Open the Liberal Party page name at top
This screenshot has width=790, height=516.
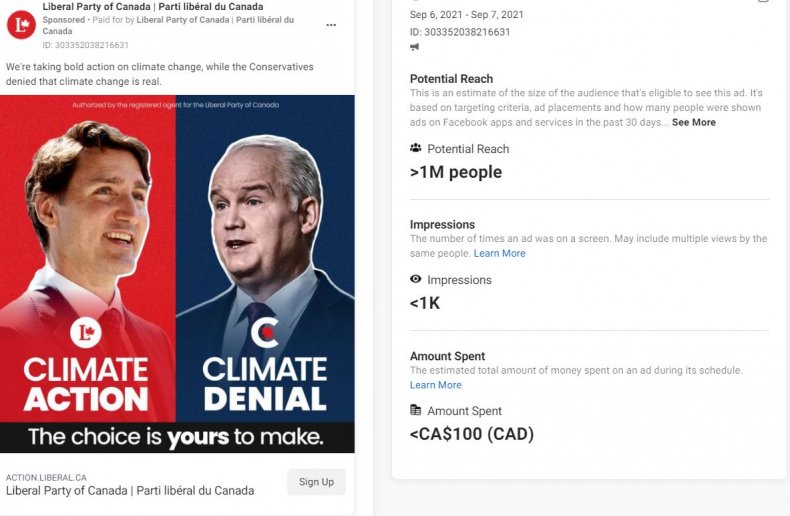(x=153, y=7)
